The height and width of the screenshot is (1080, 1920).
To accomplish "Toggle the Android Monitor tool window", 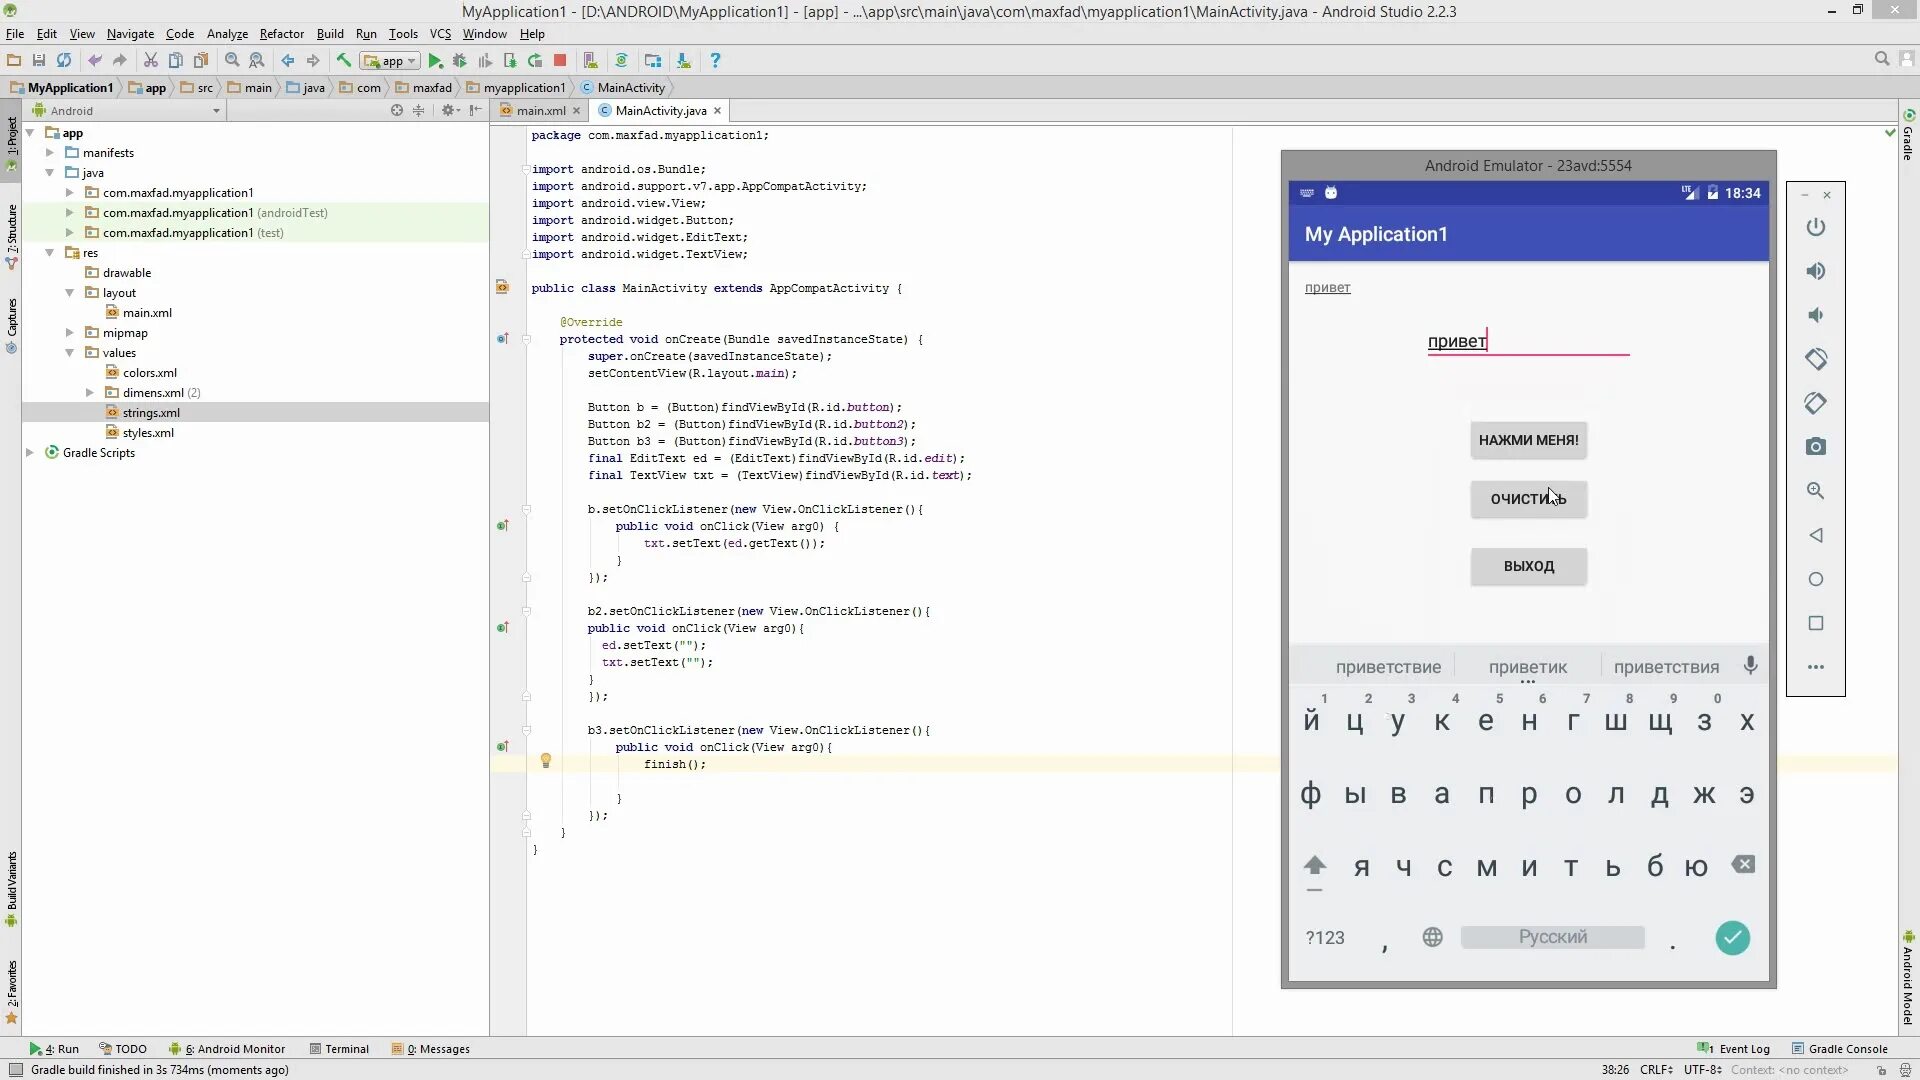I will pyautogui.click(x=232, y=1049).
